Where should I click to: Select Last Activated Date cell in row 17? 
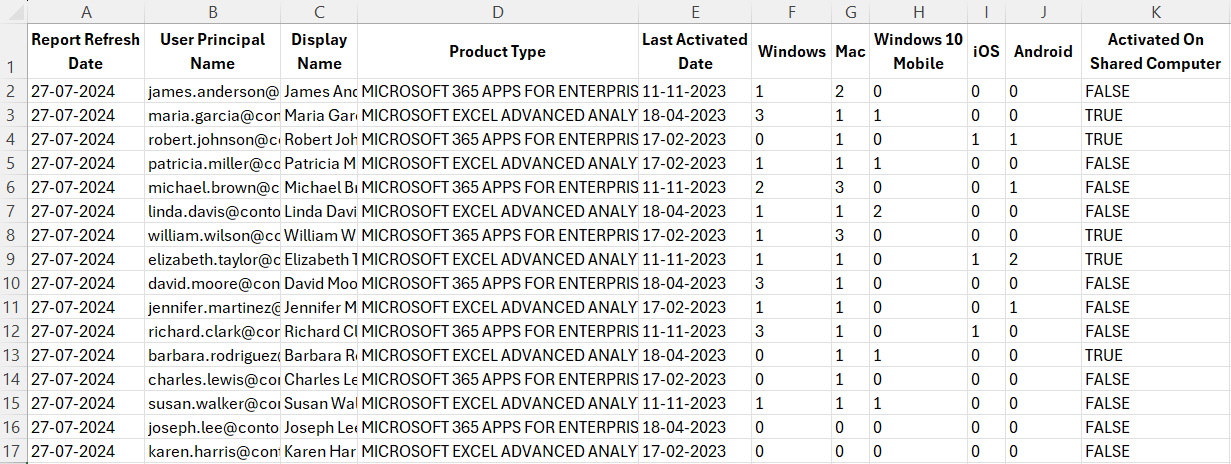click(x=695, y=451)
